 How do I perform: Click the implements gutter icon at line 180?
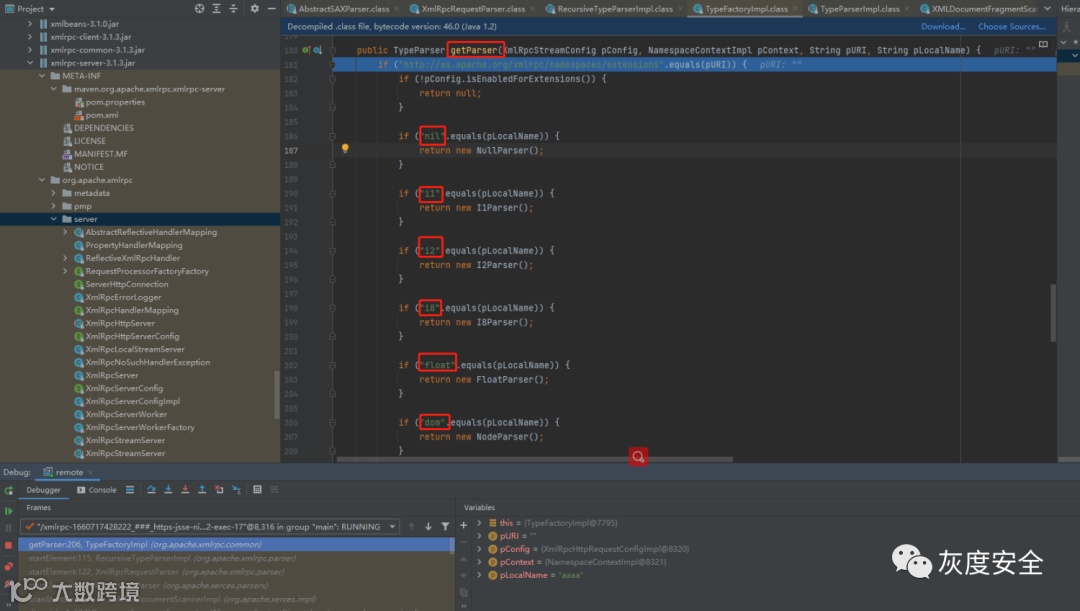tap(307, 50)
